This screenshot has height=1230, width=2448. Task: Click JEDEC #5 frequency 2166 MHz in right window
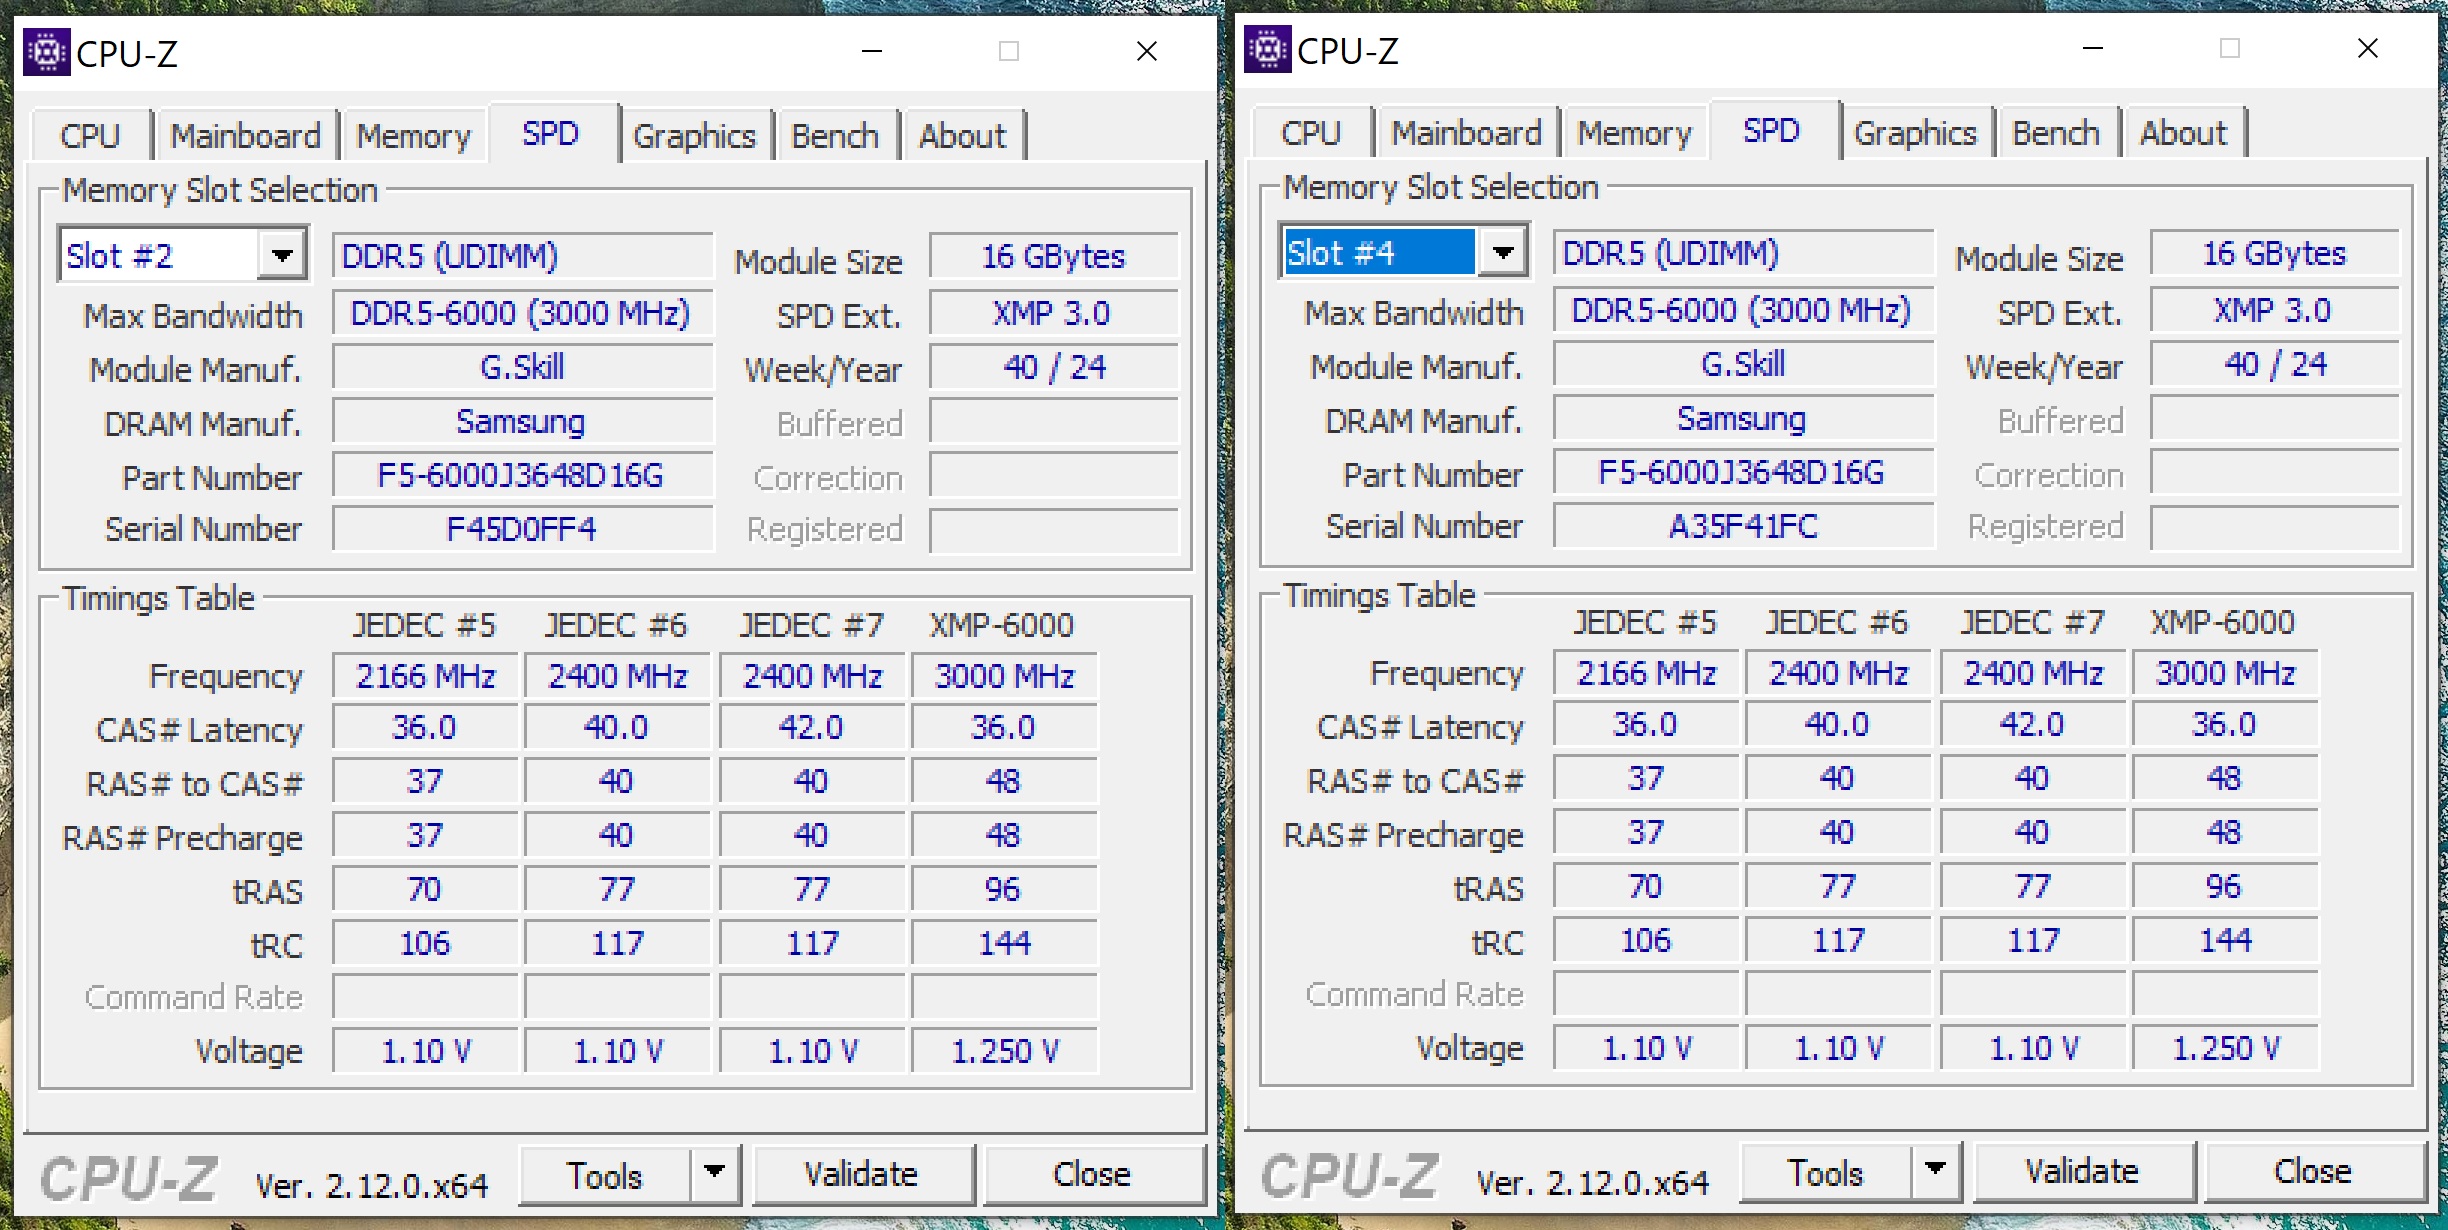point(1647,673)
